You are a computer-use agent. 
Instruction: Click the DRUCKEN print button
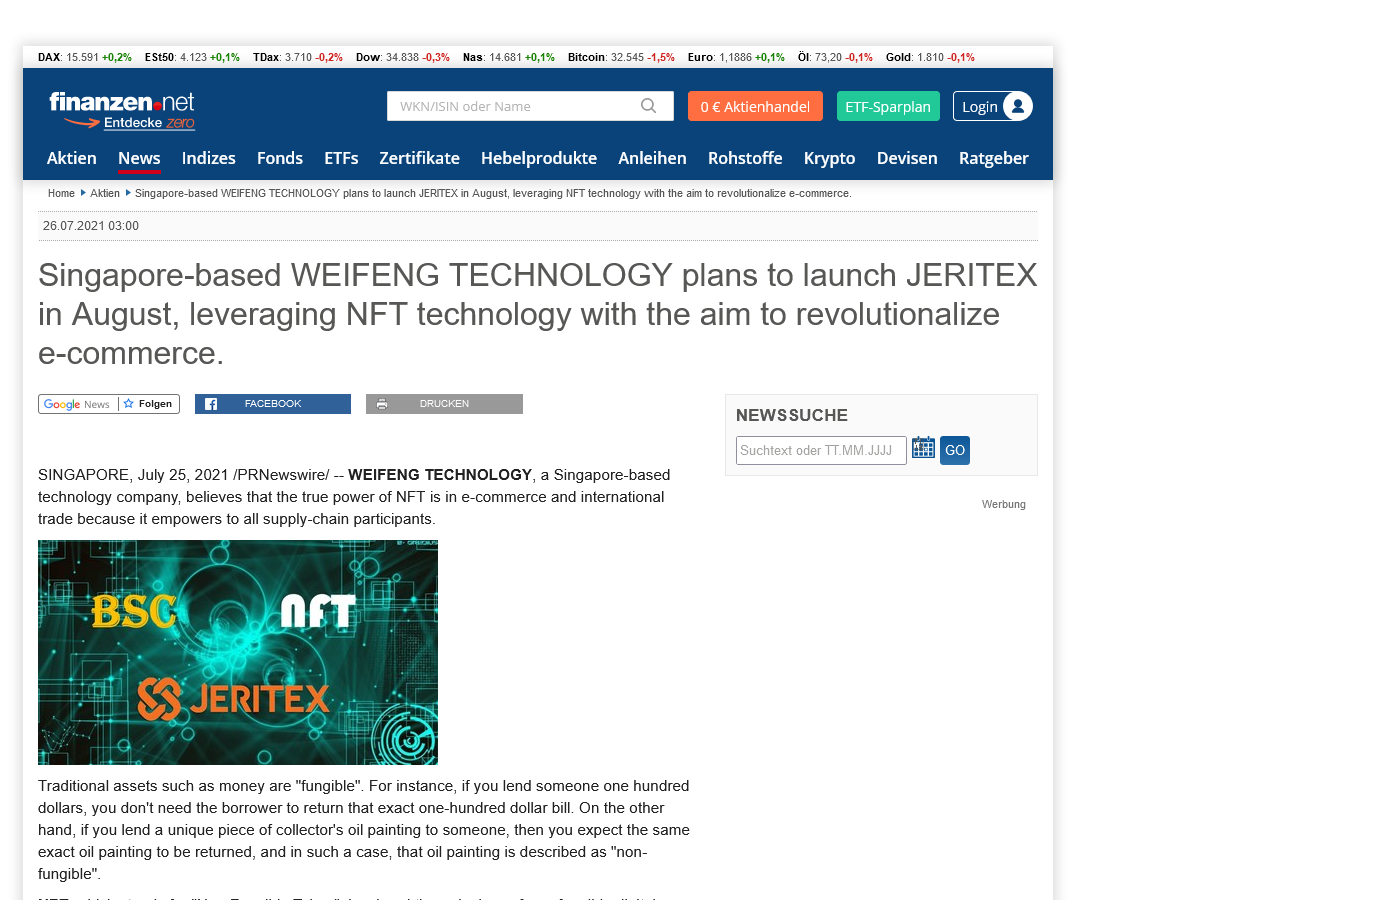tap(444, 404)
